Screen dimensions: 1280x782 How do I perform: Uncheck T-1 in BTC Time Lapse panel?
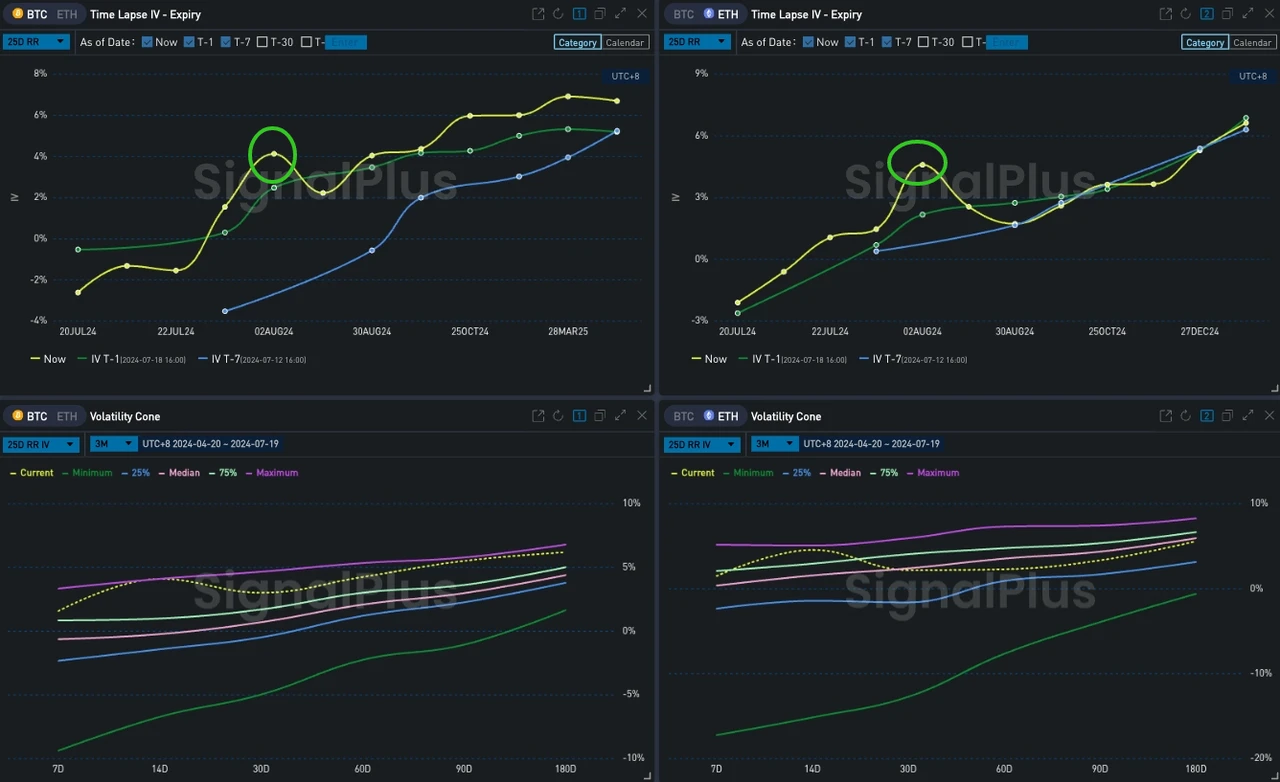[x=189, y=42]
